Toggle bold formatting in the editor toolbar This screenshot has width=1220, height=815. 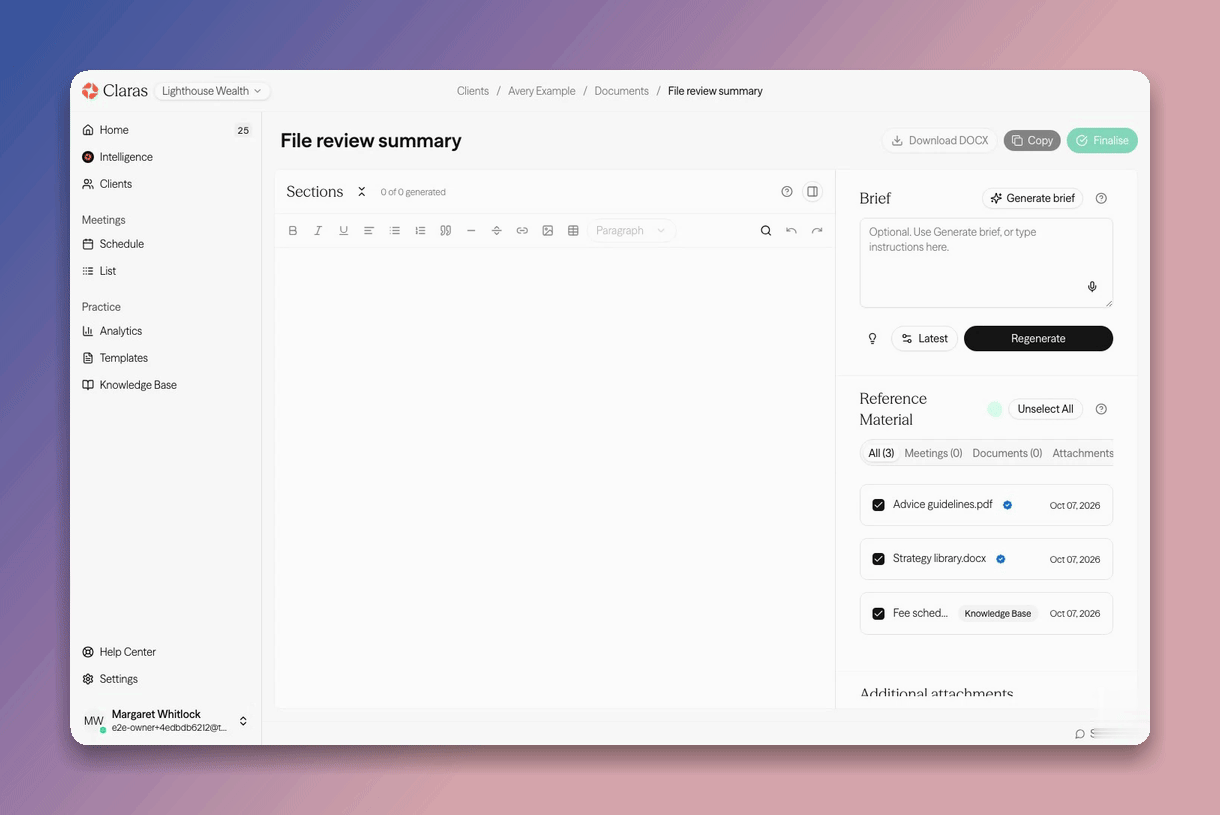coord(293,231)
